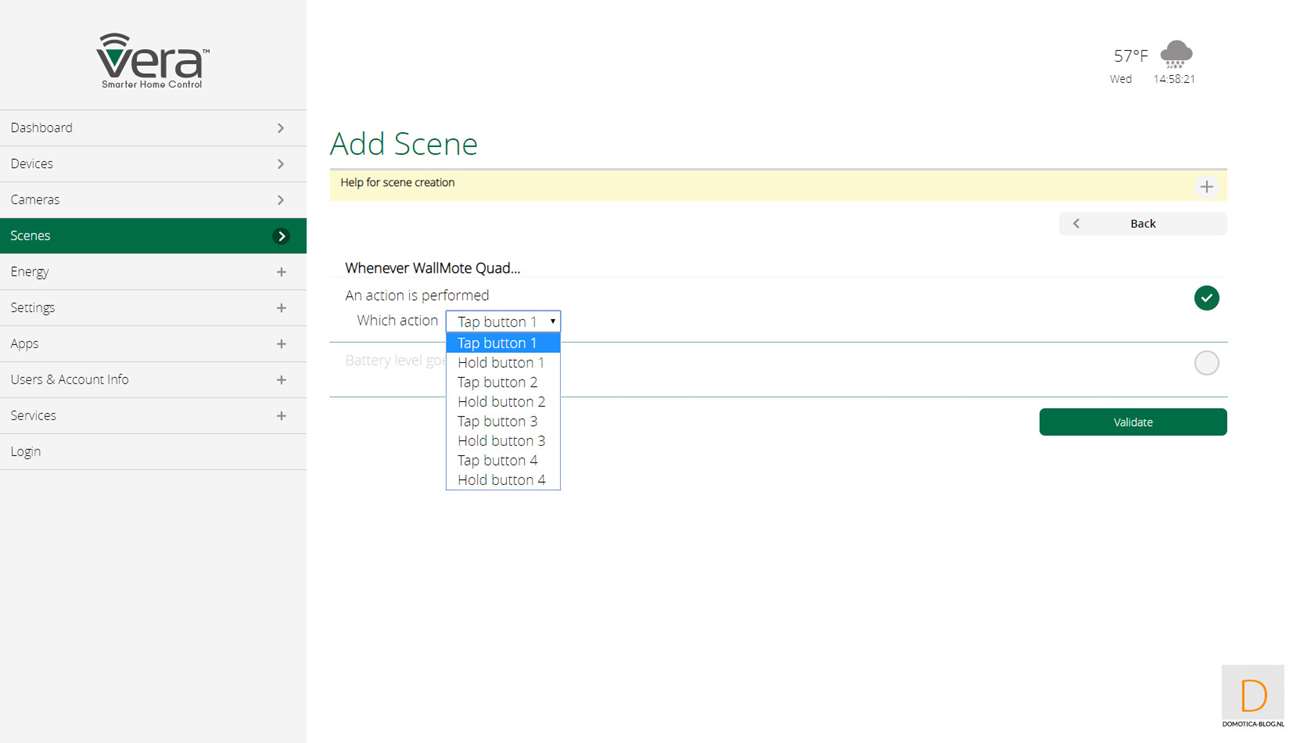
Task: Go Back to the previous step
Action: tap(1142, 224)
